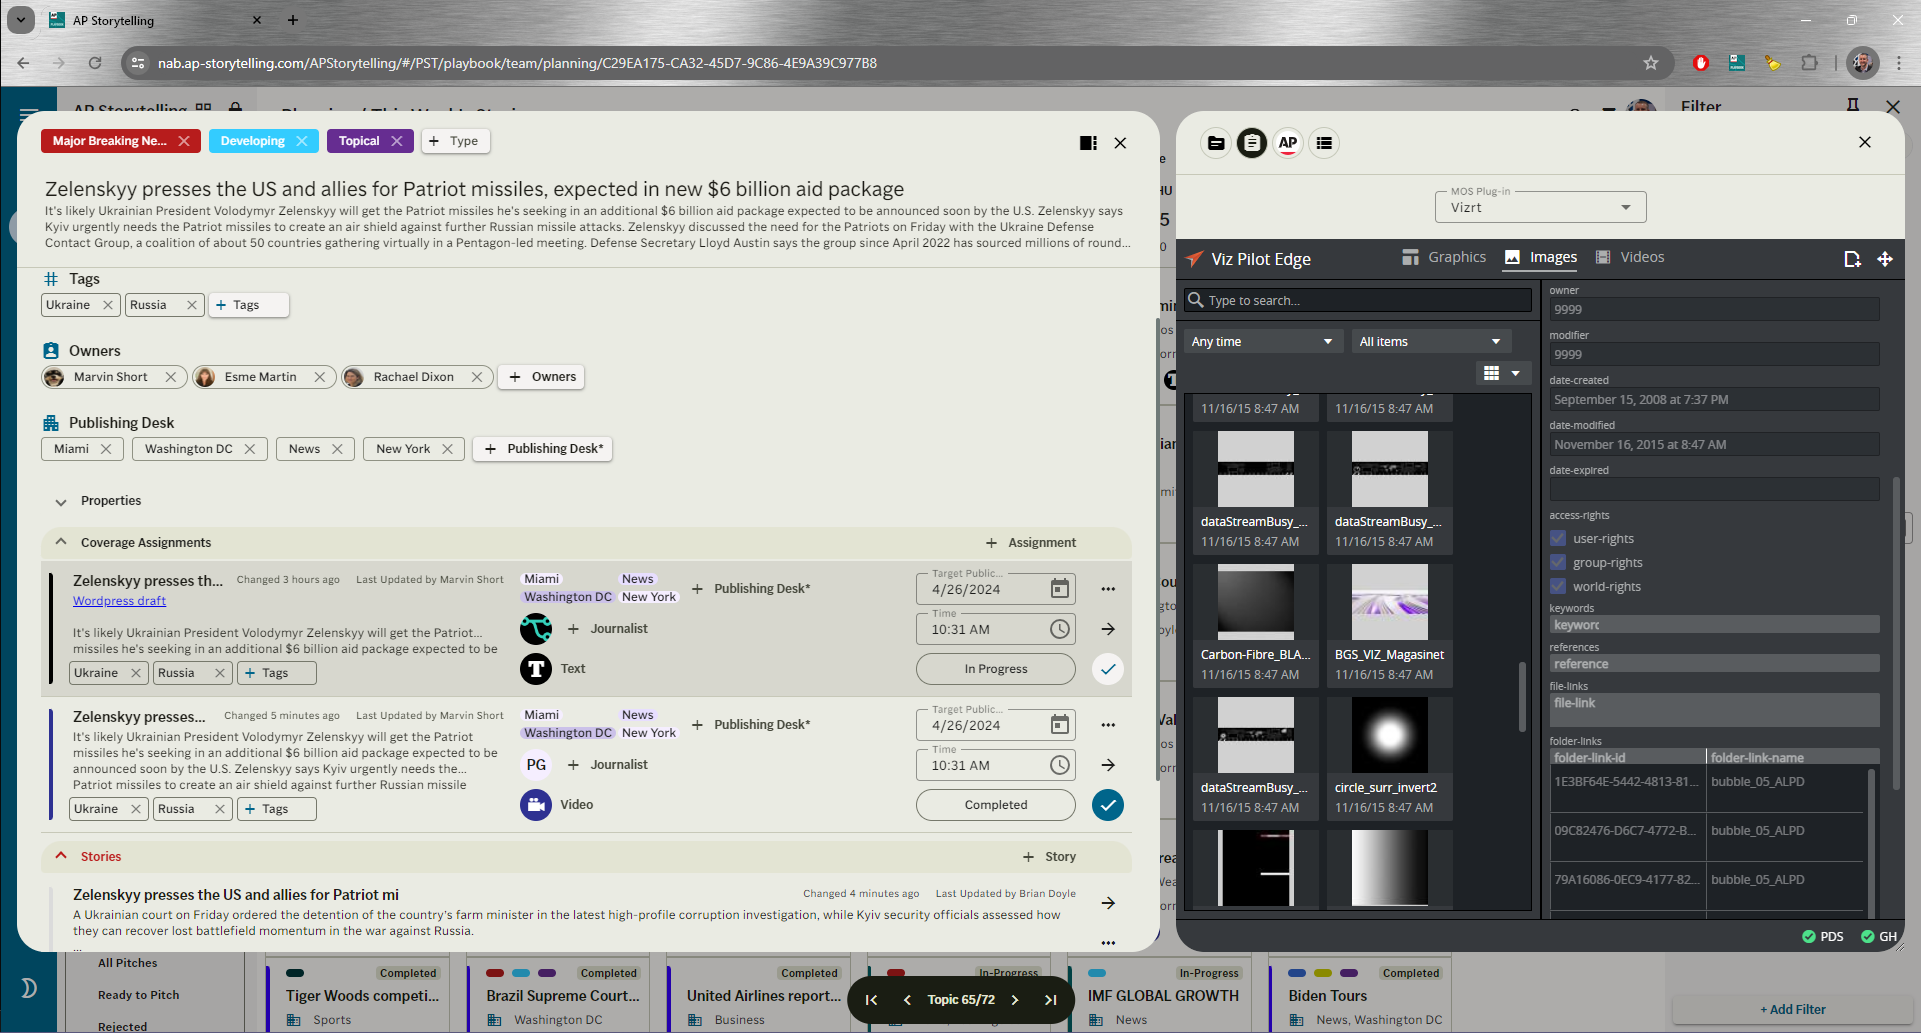The width and height of the screenshot is (1921, 1033).
Task: Click the move/detach icon in Viz Pilot Edge
Action: point(1887,258)
